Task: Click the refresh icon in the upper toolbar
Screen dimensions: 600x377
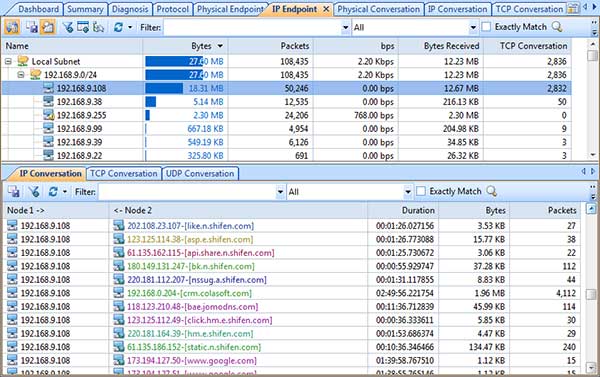Action: coord(118,27)
